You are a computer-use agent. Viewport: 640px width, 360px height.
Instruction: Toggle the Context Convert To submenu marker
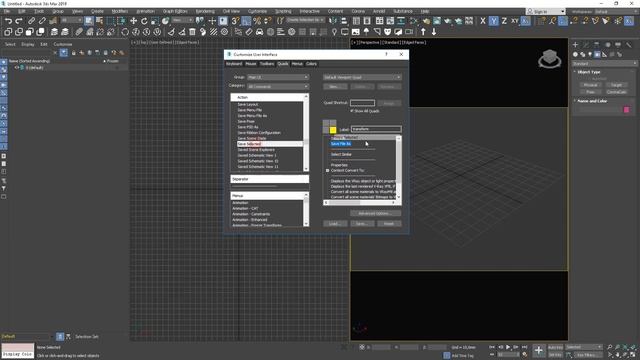327,170
